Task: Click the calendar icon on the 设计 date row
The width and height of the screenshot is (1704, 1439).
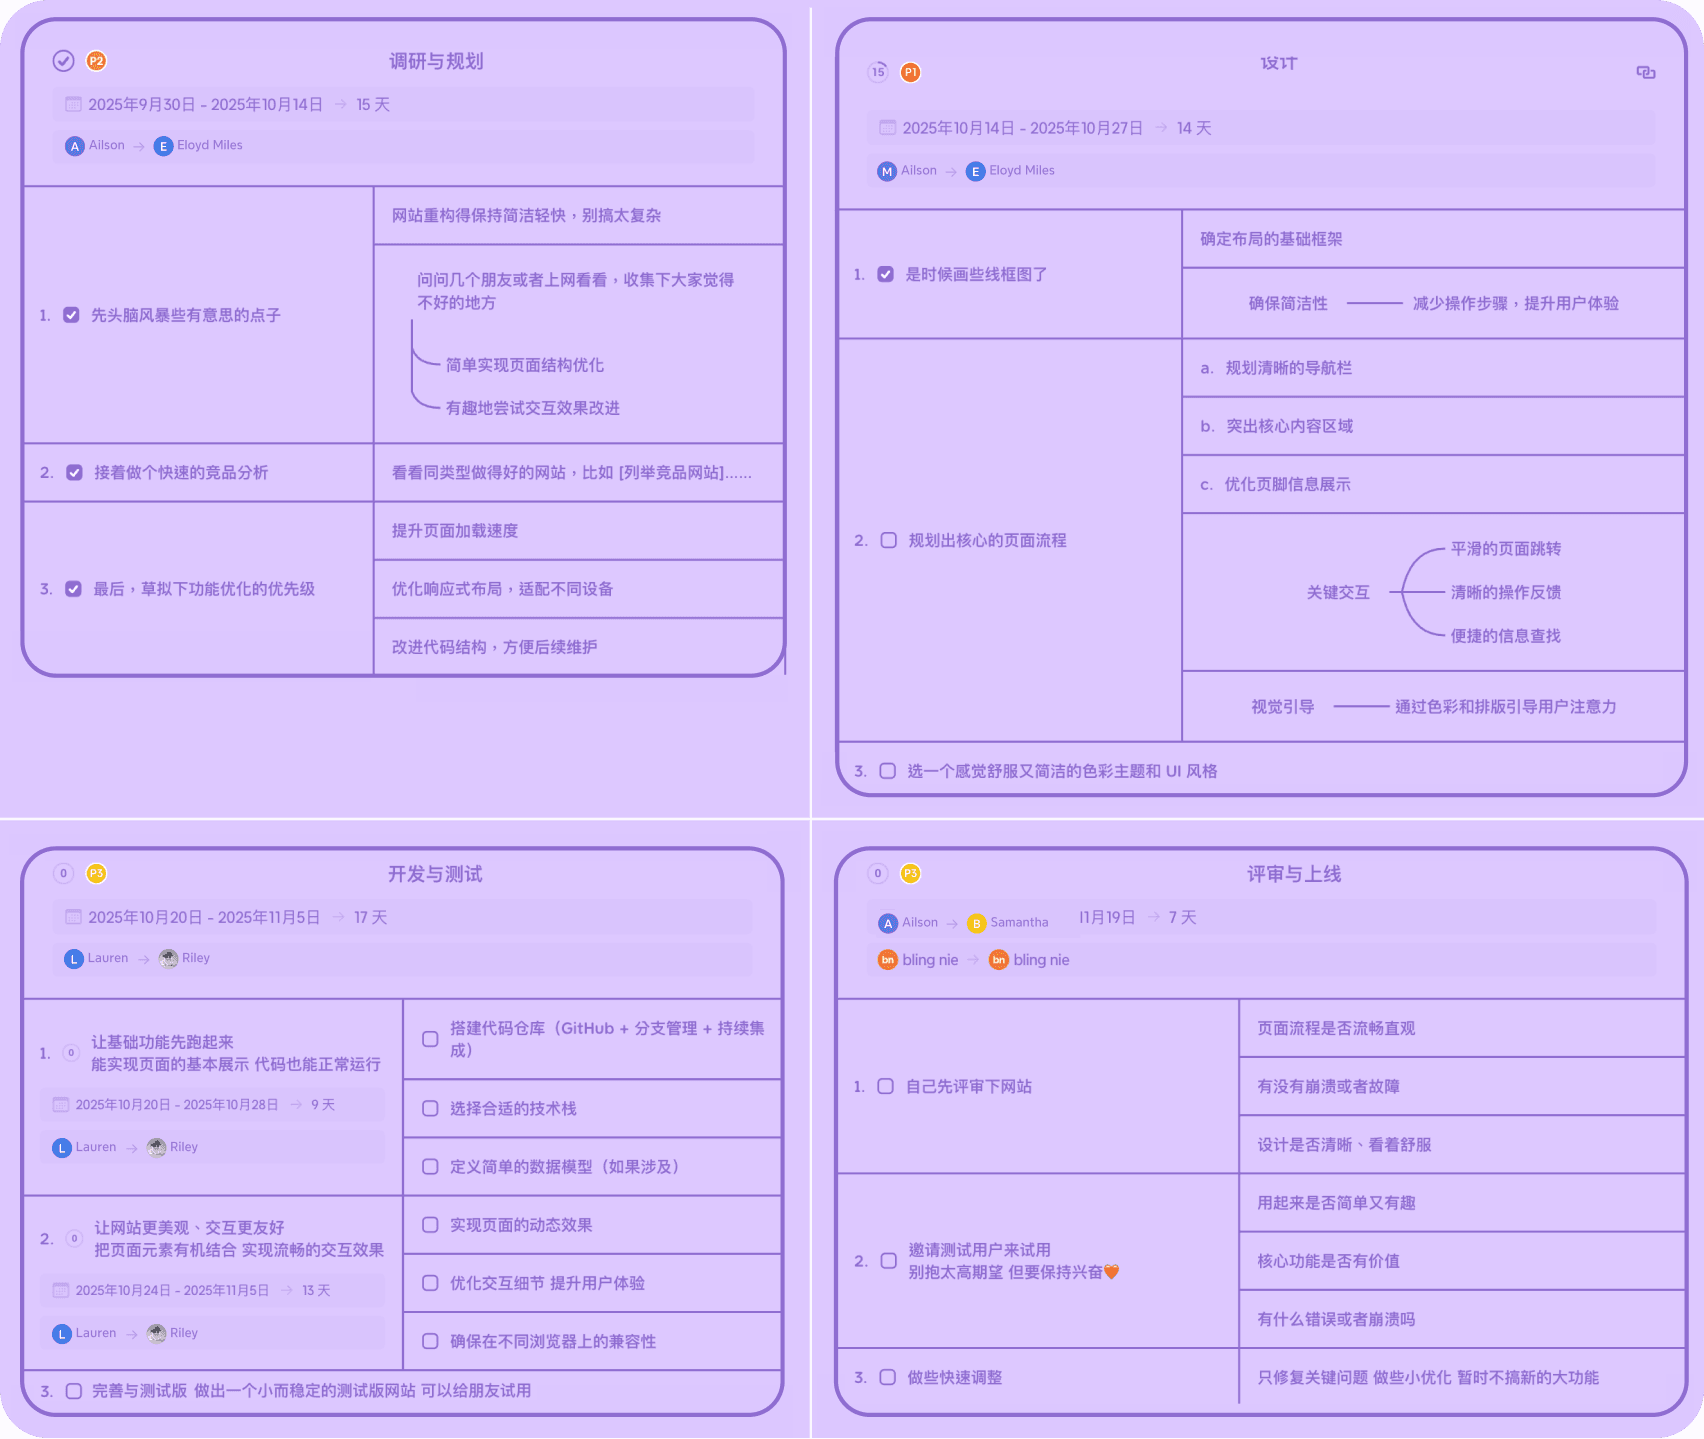Action: point(886,128)
